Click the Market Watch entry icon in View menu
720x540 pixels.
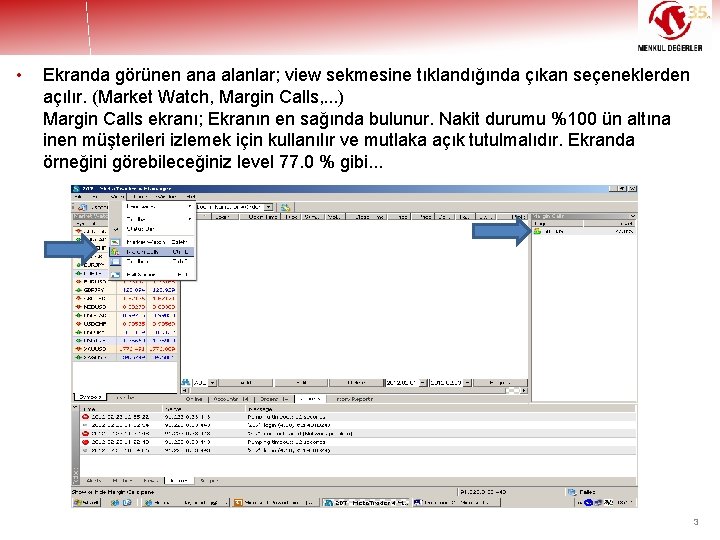[115, 242]
